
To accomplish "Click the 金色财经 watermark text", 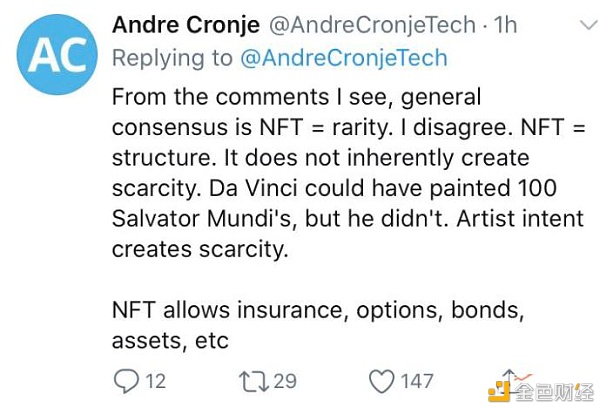I will point(555,392).
